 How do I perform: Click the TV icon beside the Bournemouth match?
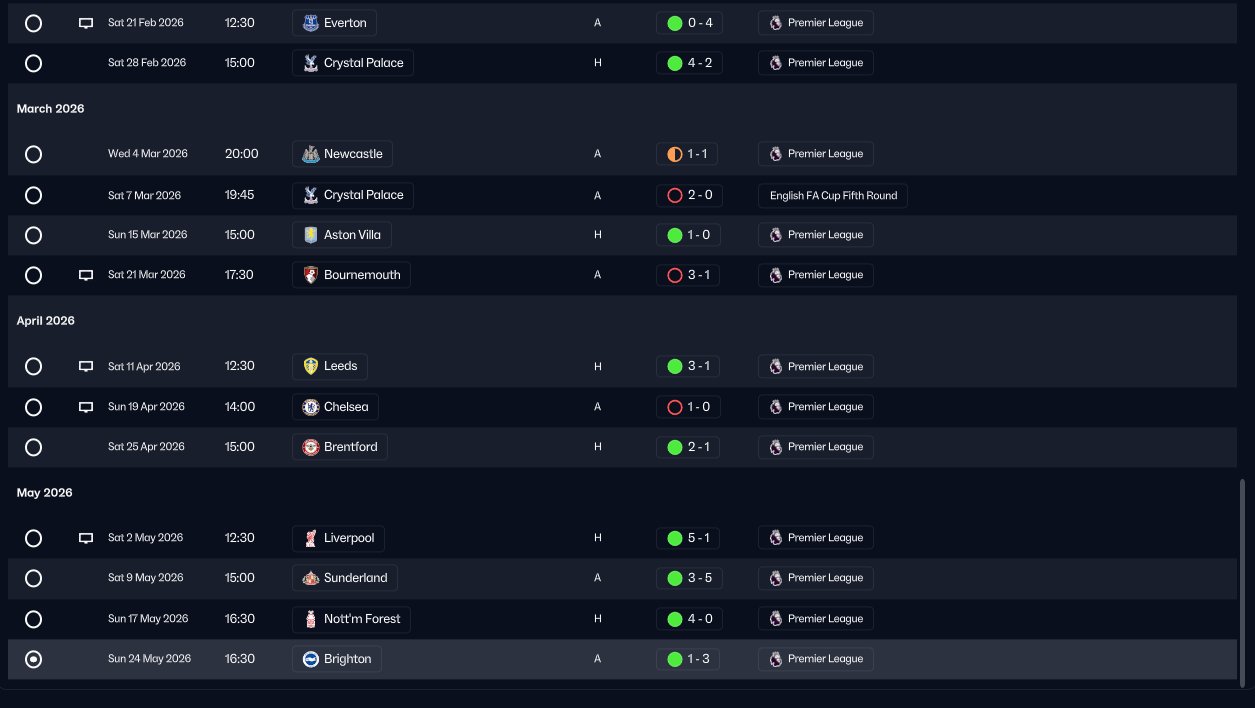pyautogui.click(x=86, y=275)
